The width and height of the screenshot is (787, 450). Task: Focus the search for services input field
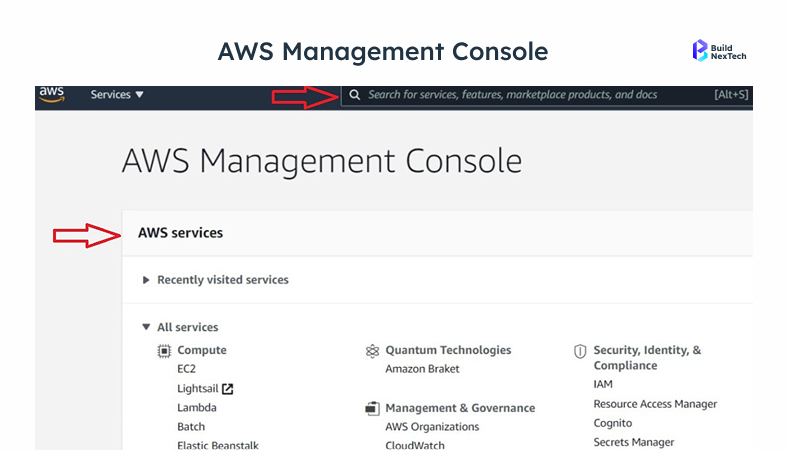547,95
